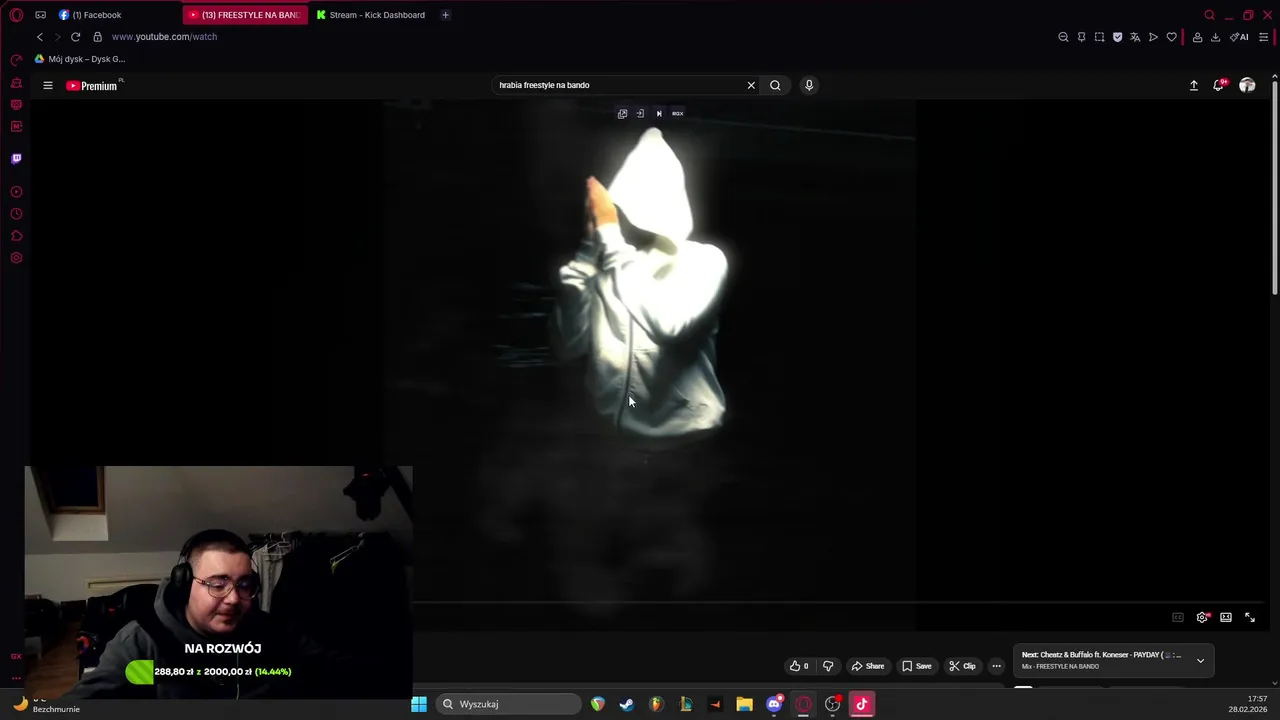Toggle subtitles CC in video player
1280x720 pixels.
pos(1178,617)
